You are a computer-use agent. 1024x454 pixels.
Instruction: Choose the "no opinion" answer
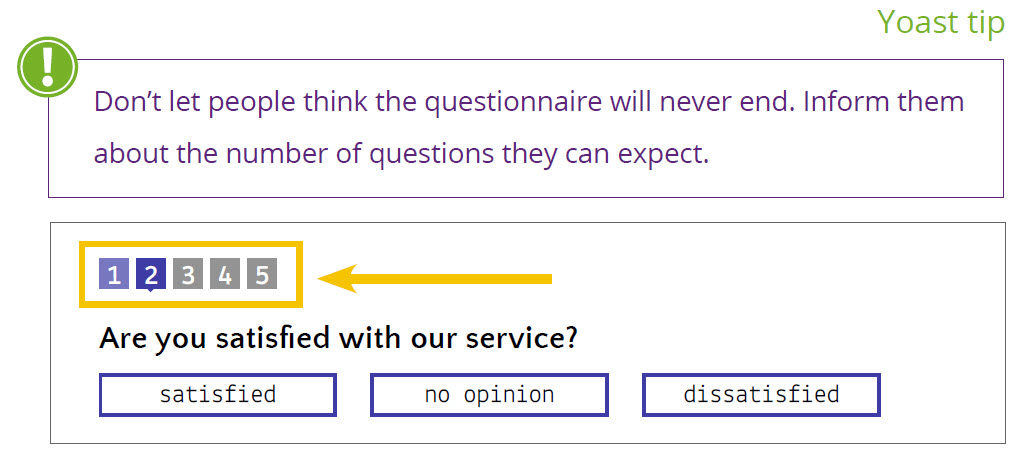tap(489, 395)
